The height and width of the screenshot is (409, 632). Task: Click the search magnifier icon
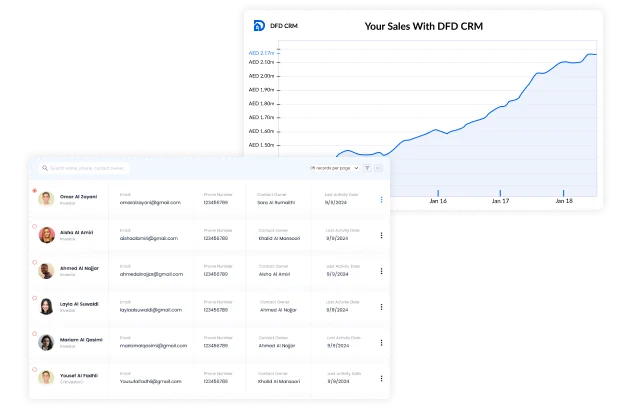tap(45, 168)
